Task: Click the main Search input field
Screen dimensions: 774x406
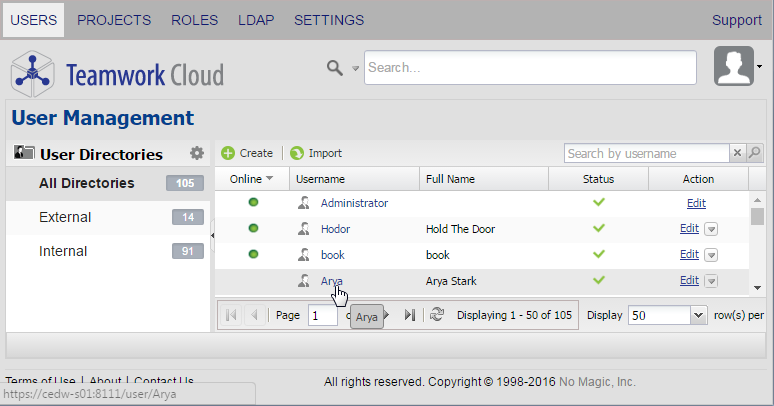Action: 530,68
